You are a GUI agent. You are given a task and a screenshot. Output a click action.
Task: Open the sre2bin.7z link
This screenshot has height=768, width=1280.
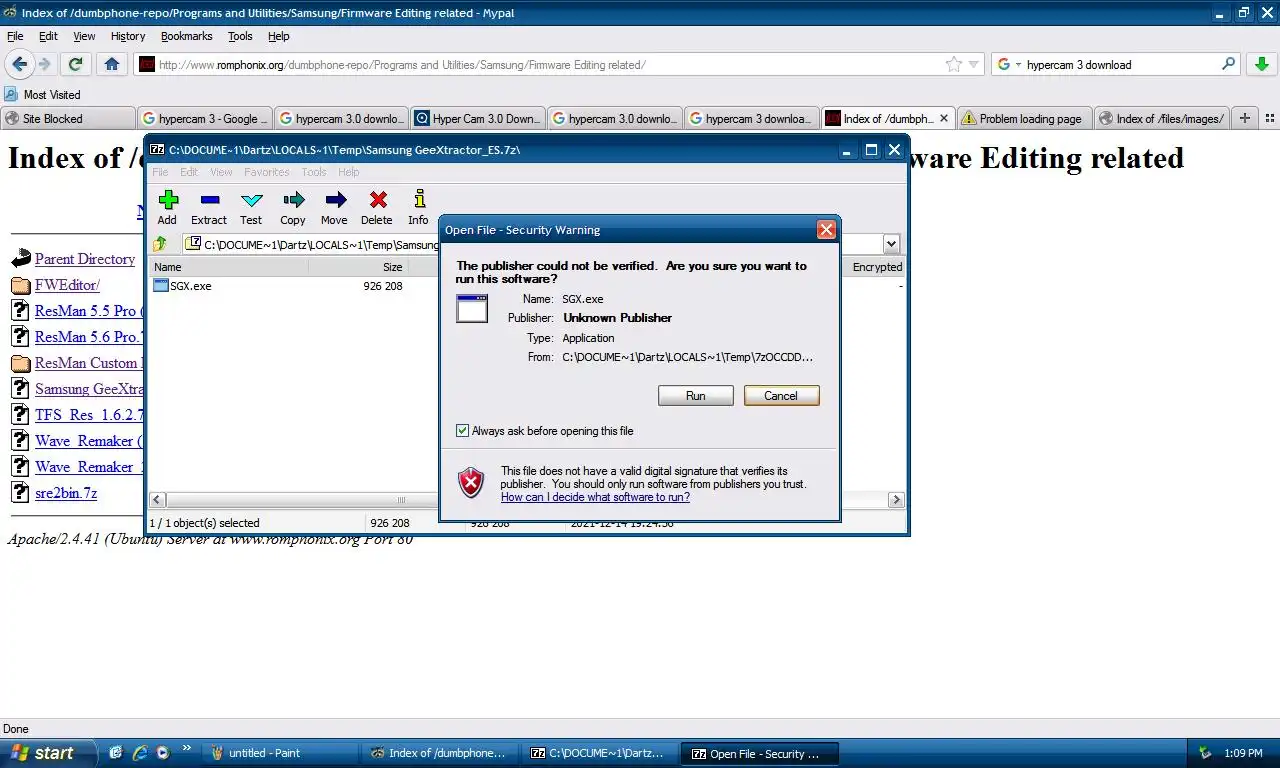(66, 493)
